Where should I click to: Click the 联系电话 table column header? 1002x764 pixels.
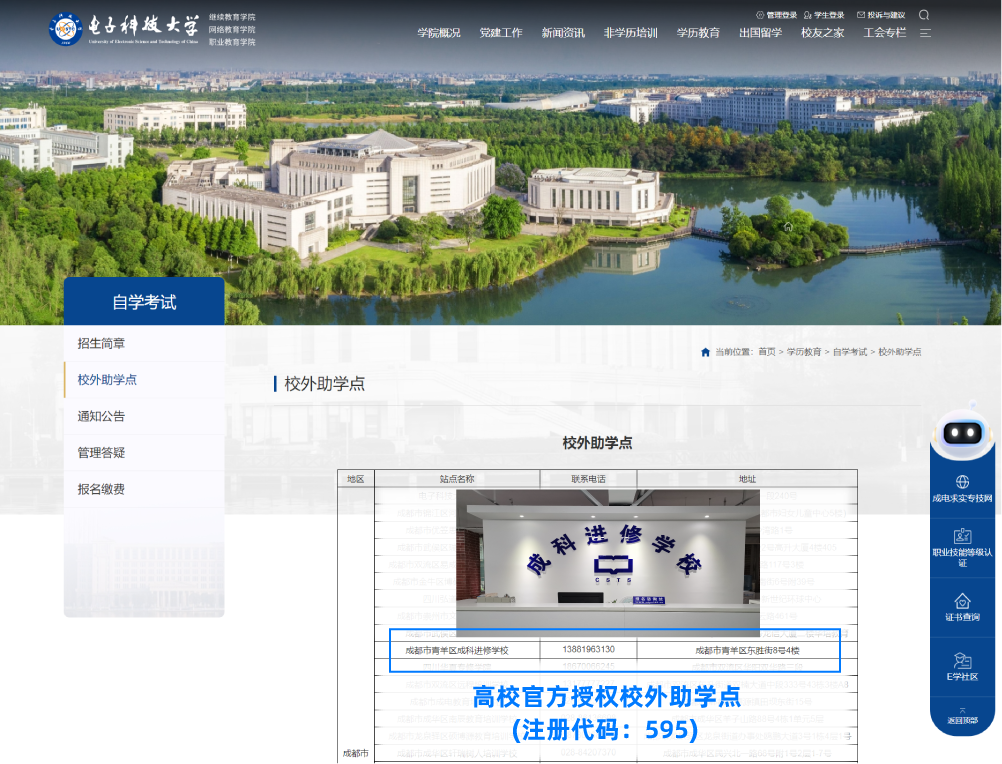click(x=589, y=479)
